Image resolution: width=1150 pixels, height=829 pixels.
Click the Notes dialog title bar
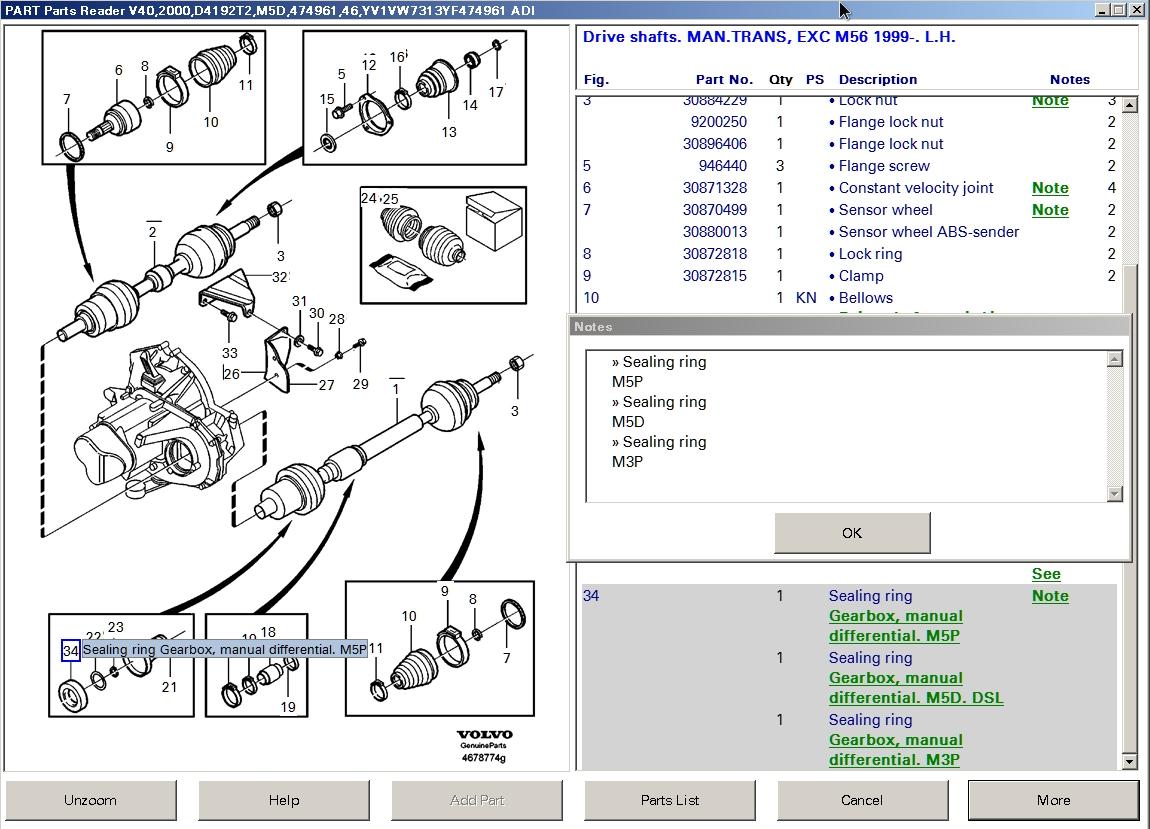pos(849,326)
